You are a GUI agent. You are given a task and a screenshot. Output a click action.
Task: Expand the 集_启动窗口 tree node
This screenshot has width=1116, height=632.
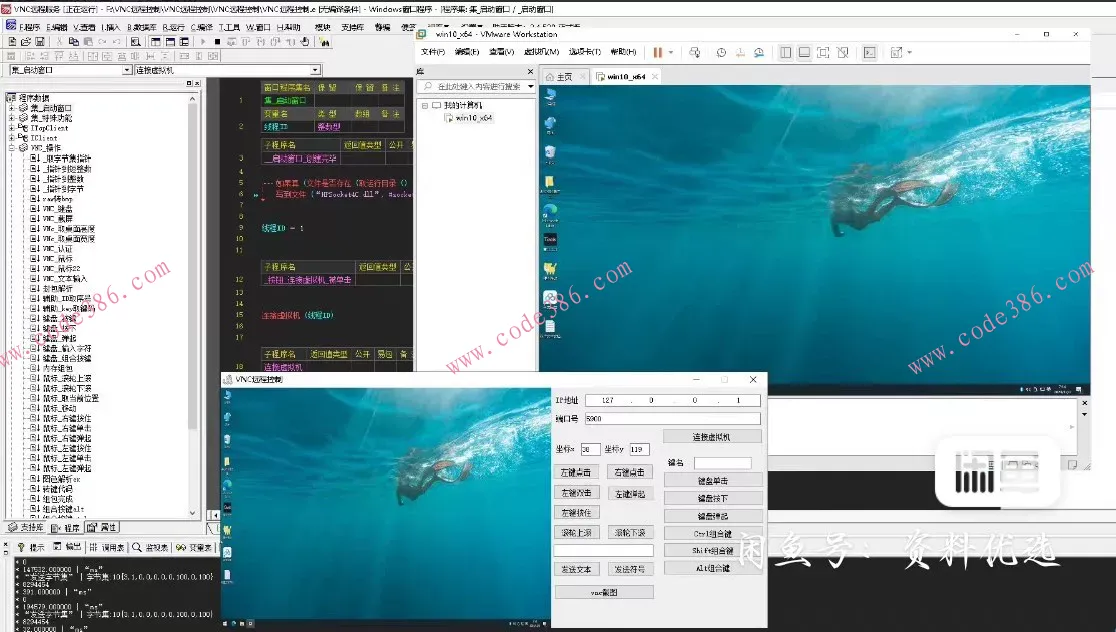coord(12,108)
